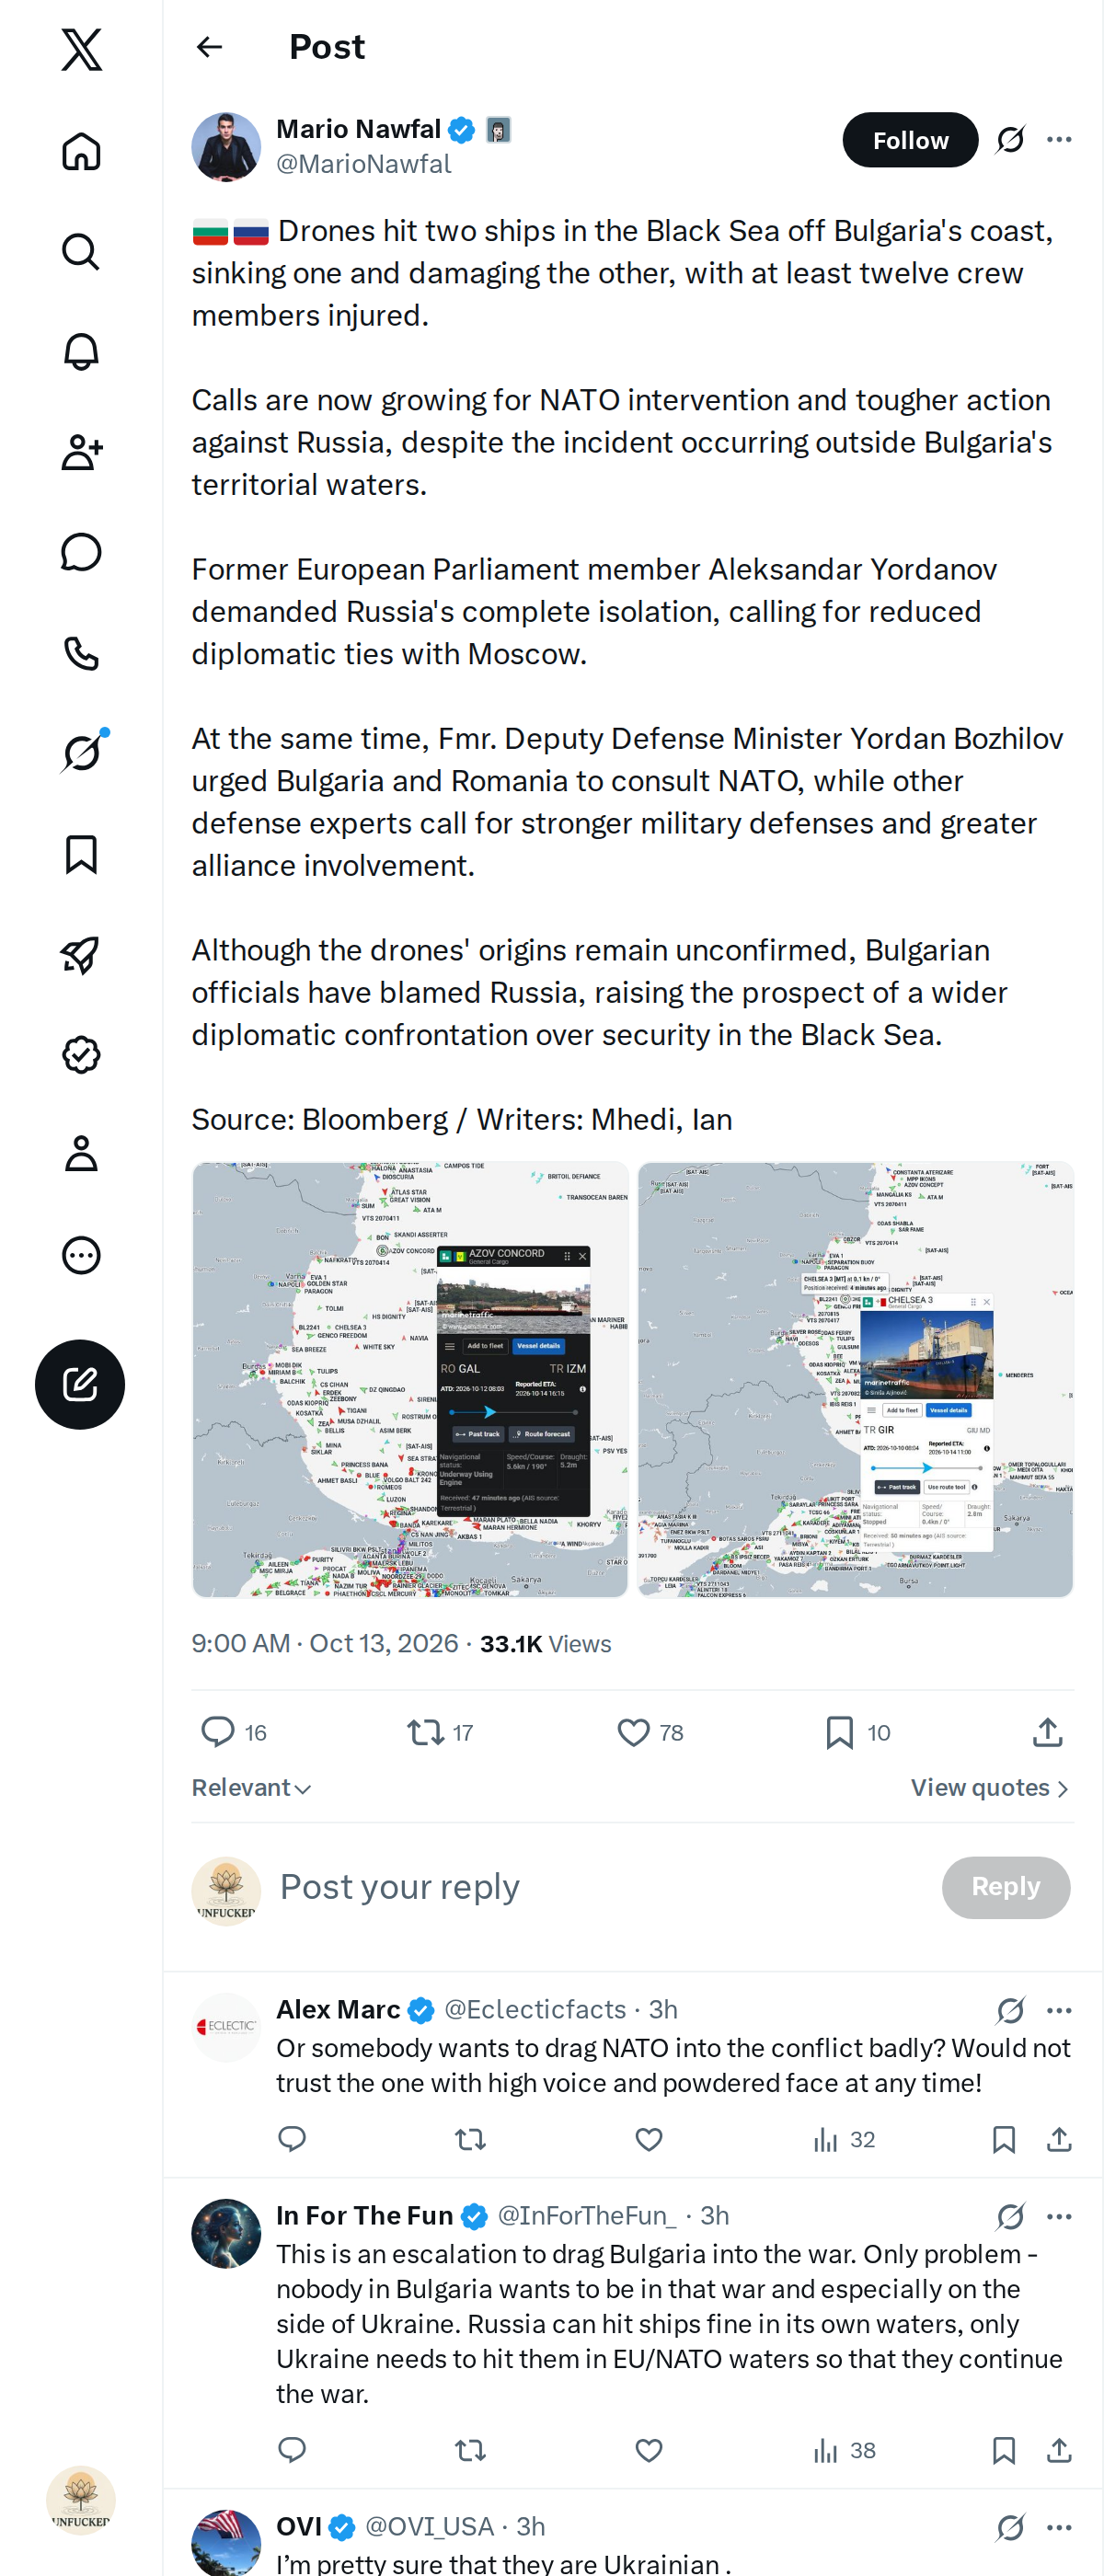This screenshot has height=2576, width=1104.
Task: Follow Mario Nawfal
Action: point(910,140)
